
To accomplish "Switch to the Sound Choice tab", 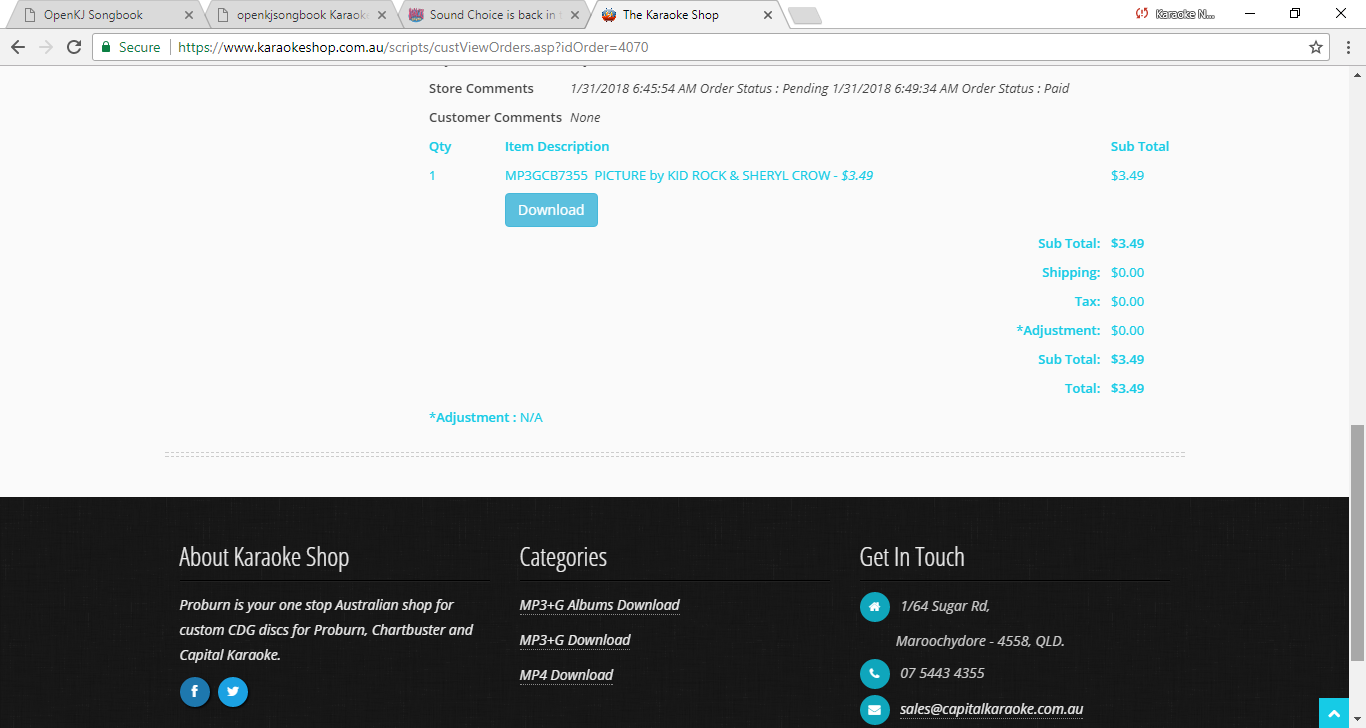I will (492, 15).
